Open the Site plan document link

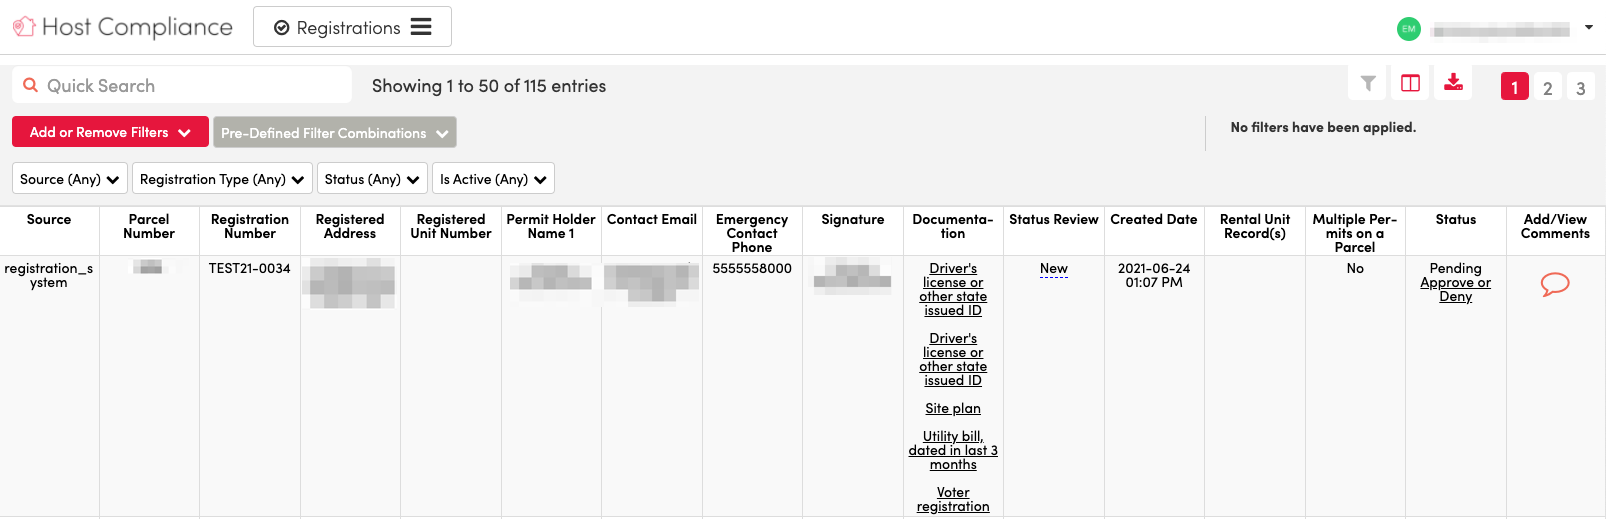click(x=953, y=408)
